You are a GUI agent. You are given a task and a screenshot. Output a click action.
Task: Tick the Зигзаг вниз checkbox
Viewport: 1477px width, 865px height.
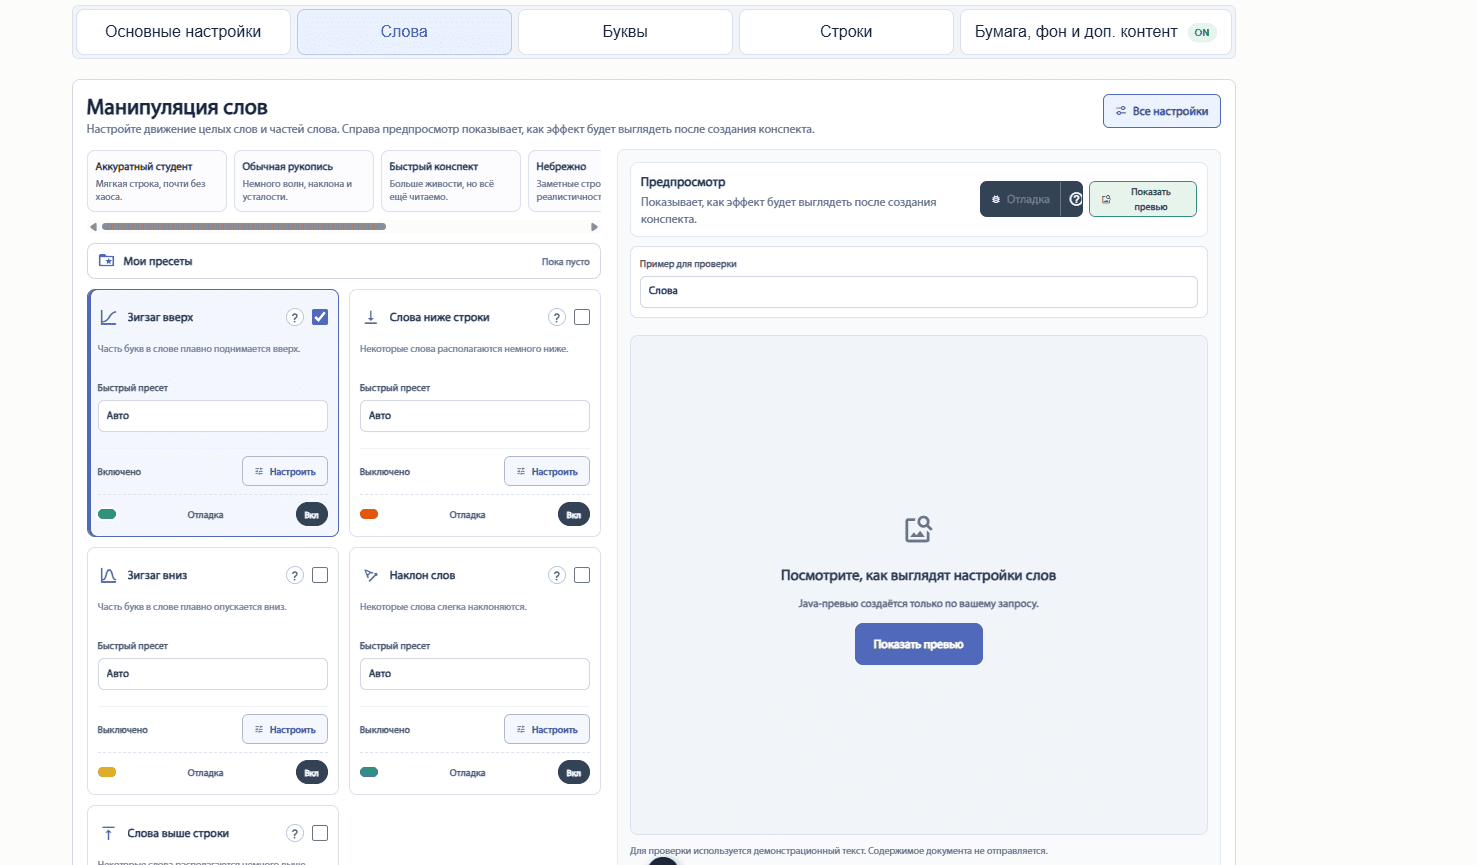320,575
